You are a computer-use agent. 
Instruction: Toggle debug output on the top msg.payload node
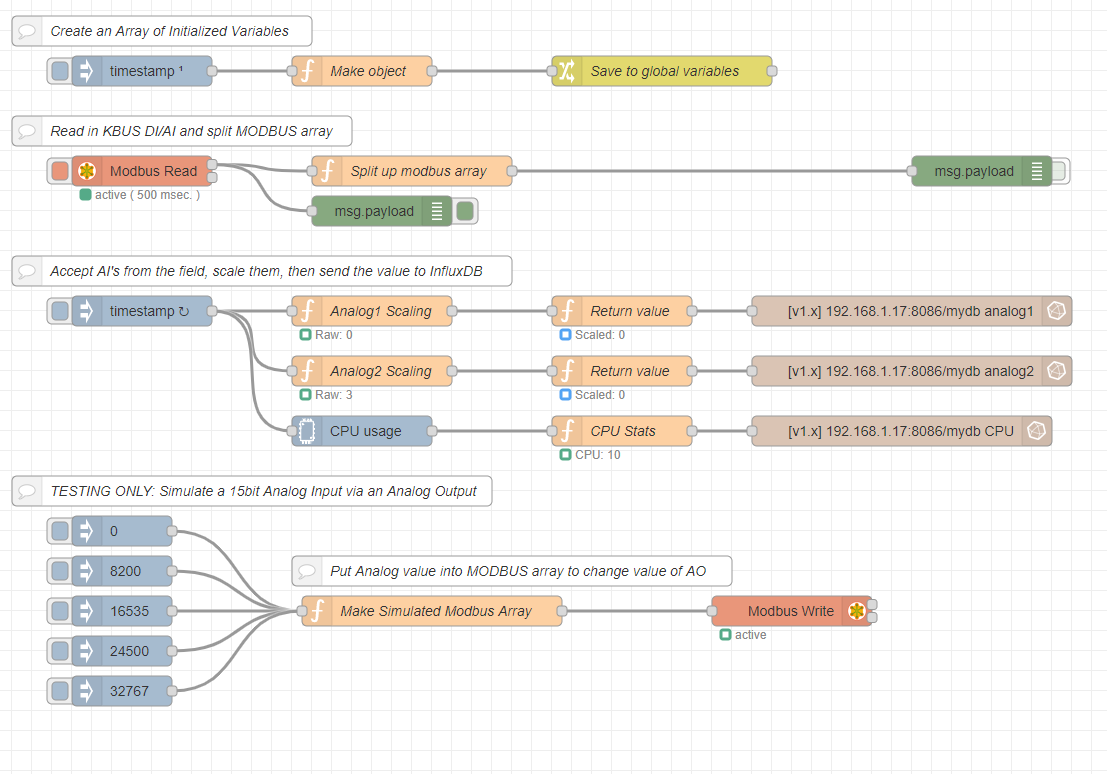pyautogui.click(x=1057, y=170)
